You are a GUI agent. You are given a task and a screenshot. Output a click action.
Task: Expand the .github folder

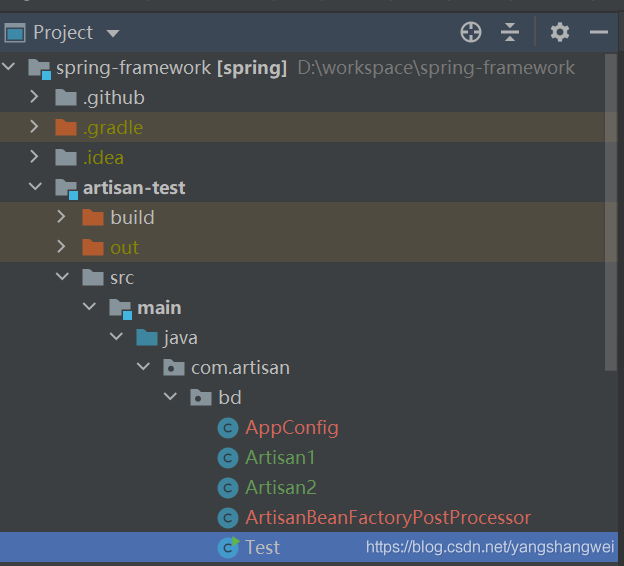pos(34,97)
